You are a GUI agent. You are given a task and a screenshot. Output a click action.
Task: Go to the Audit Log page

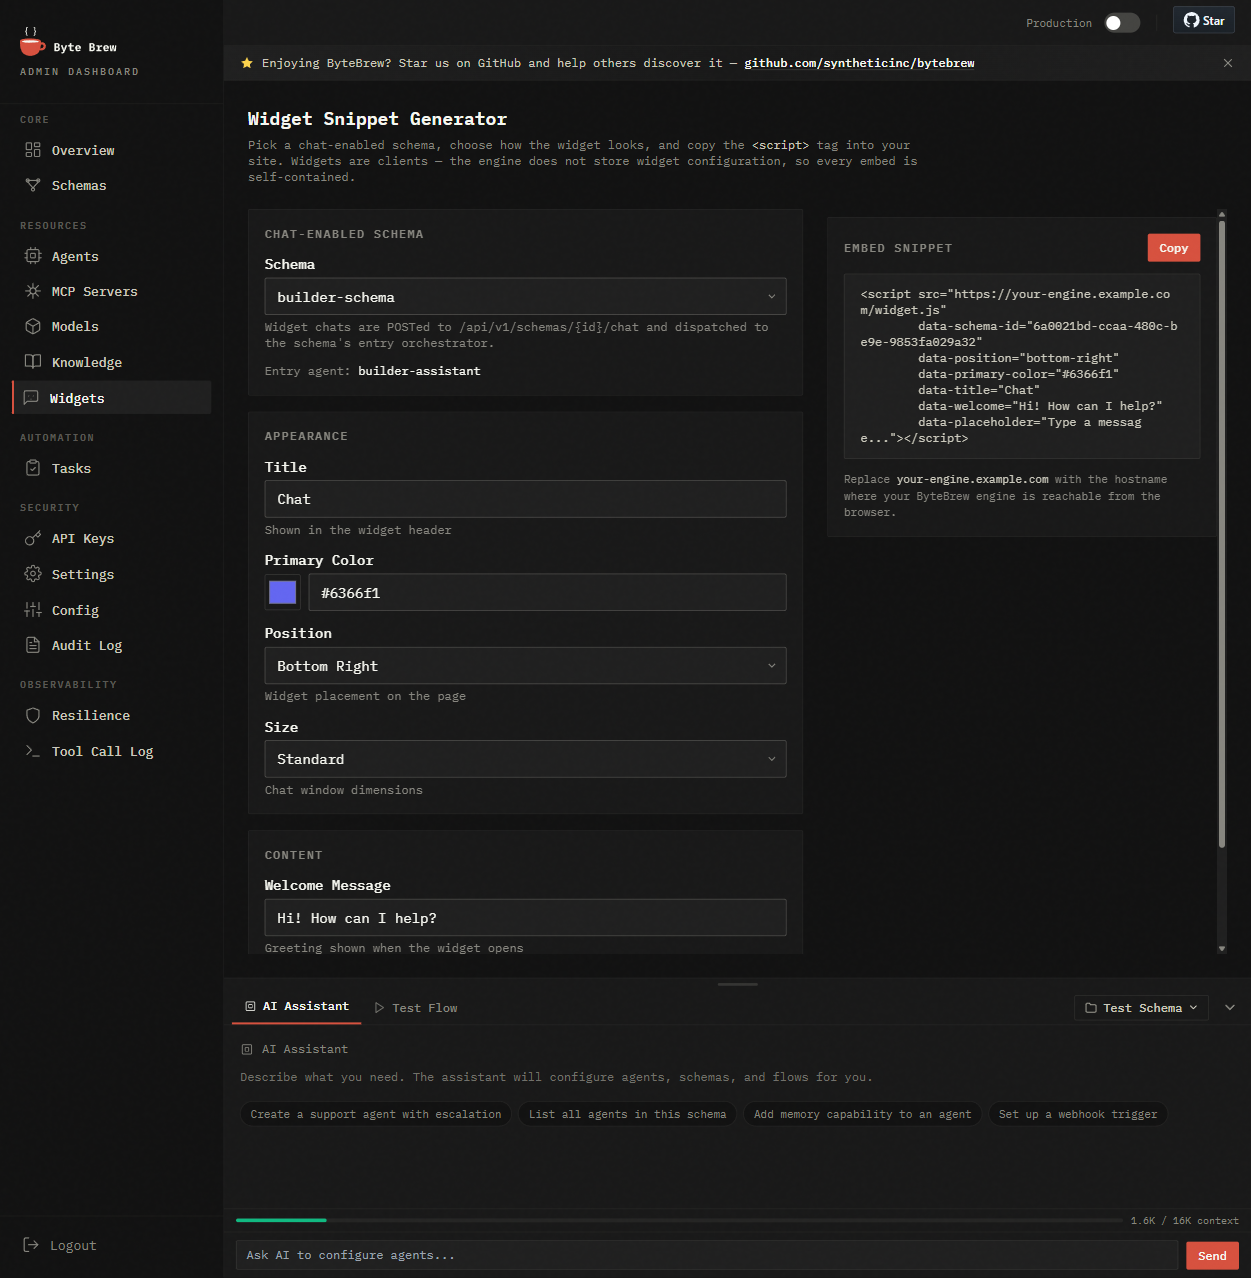[111, 645]
